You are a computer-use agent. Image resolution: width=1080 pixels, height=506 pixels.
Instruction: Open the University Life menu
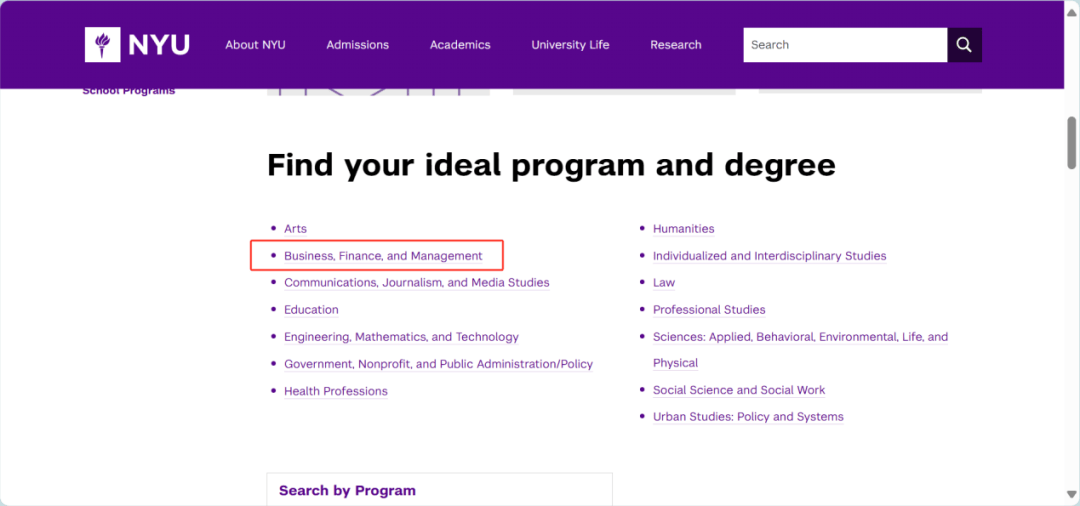pyautogui.click(x=570, y=45)
